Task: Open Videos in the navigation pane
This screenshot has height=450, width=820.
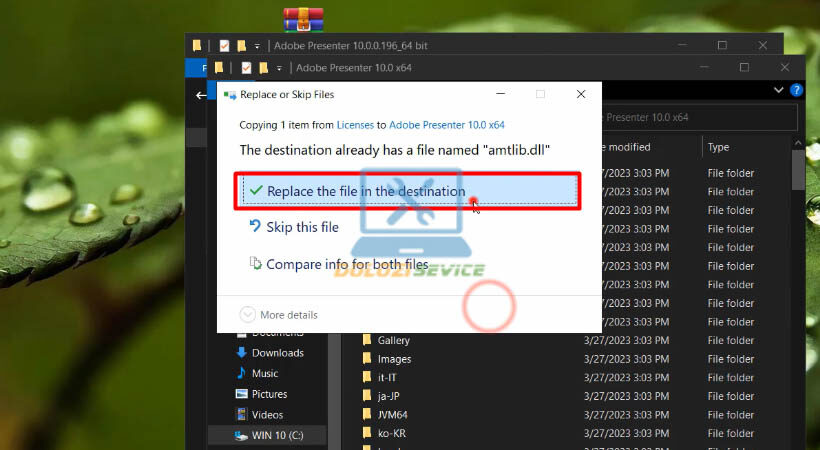Action: [x=267, y=415]
